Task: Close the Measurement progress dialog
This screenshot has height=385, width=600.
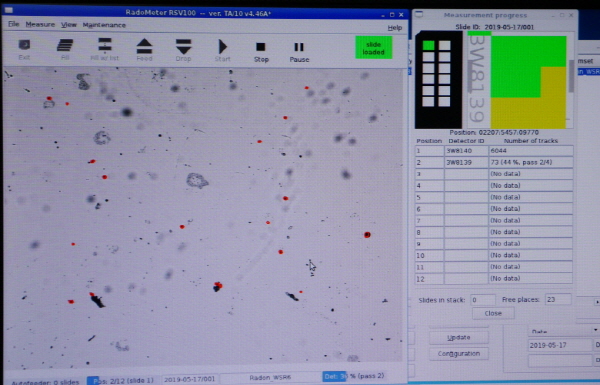Action: pyautogui.click(x=493, y=313)
